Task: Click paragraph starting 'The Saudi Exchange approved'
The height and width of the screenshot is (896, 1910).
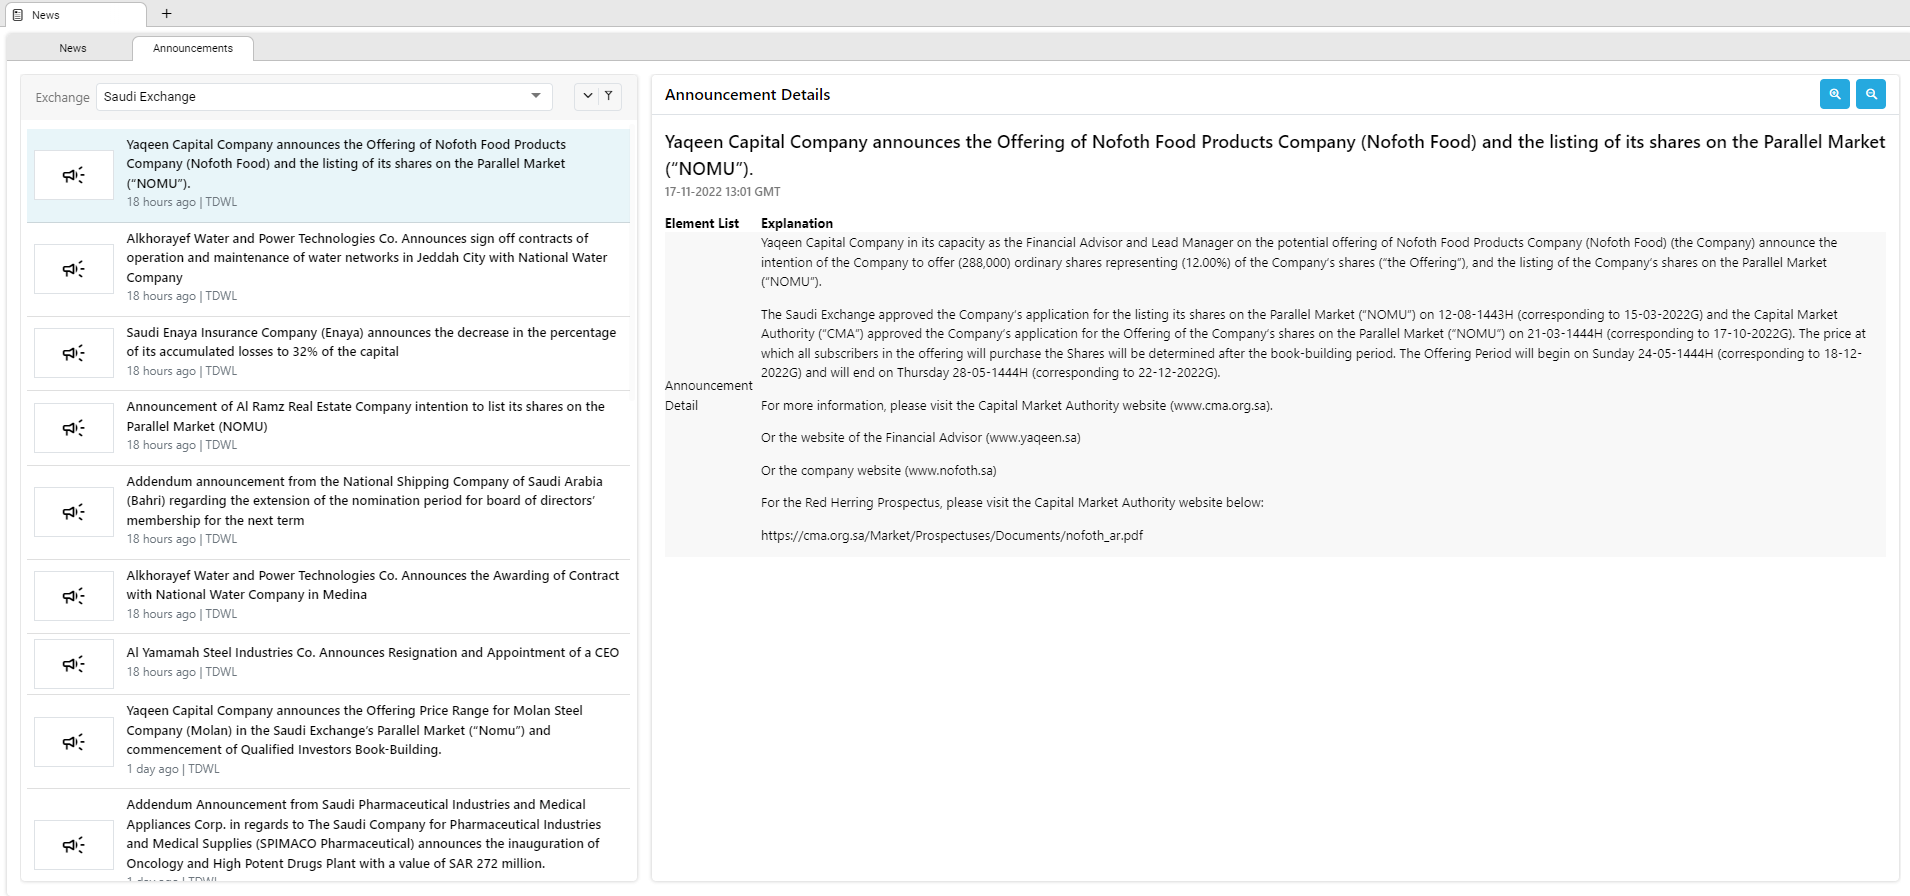Action: pos(1313,344)
